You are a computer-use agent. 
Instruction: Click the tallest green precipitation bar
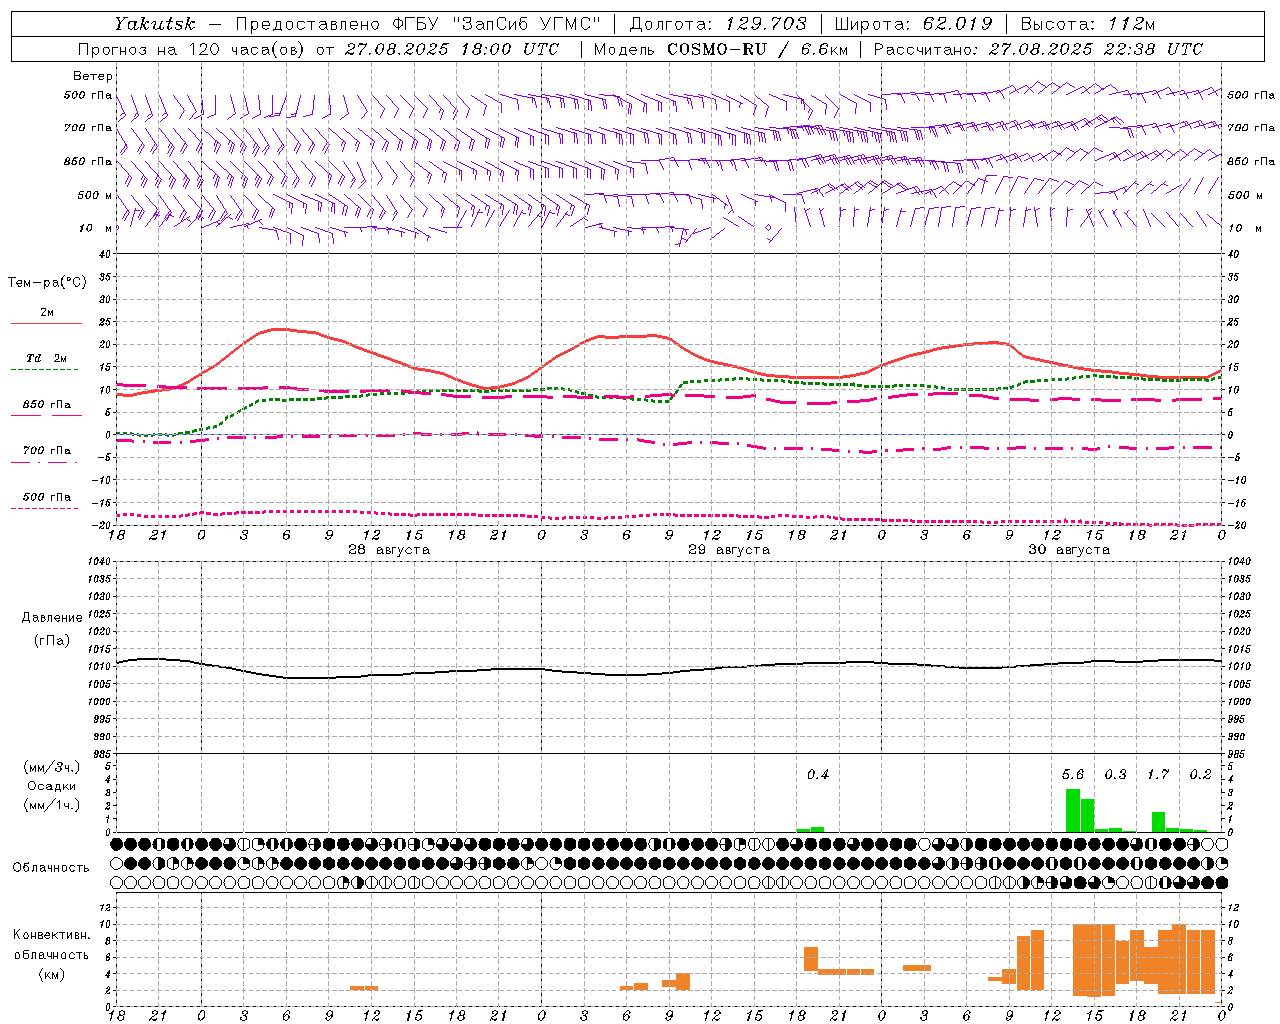coord(1073,810)
